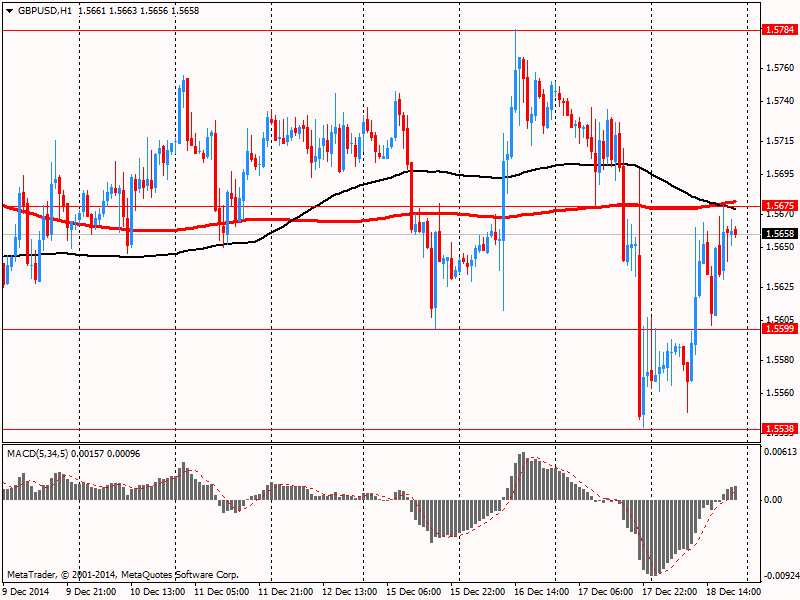This screenshot has width=800, height=600.
Task: Click the 1.5695 price scale value
Action: [780, 174]
